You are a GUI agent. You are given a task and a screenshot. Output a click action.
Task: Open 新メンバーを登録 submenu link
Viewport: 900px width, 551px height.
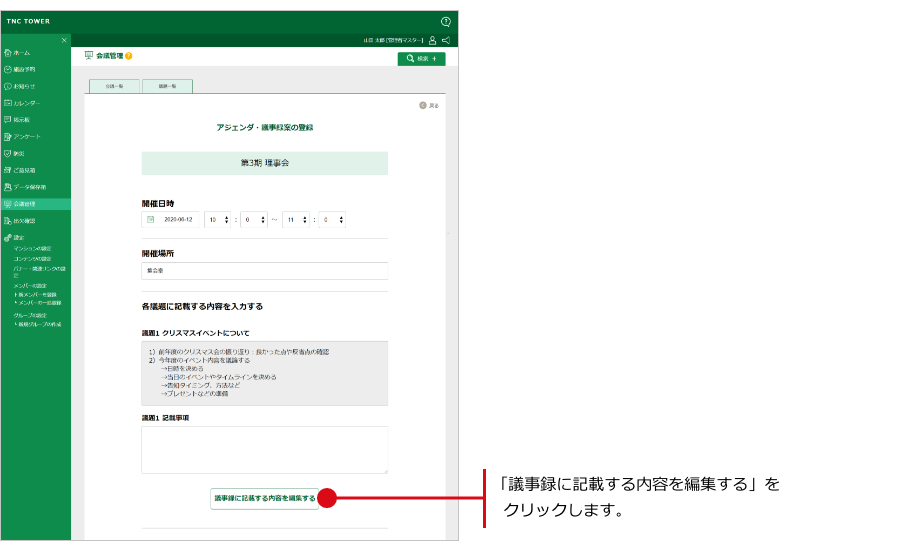coord(36,294)
